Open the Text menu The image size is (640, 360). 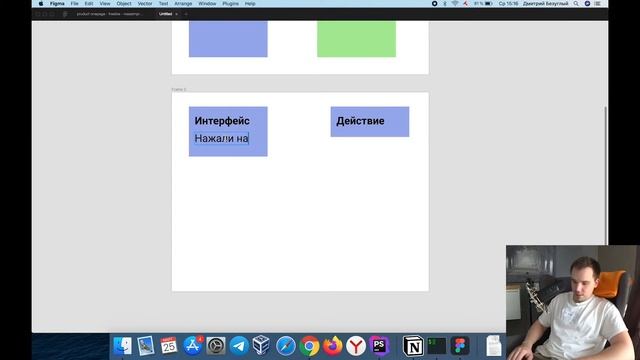[x=163, y=4]
